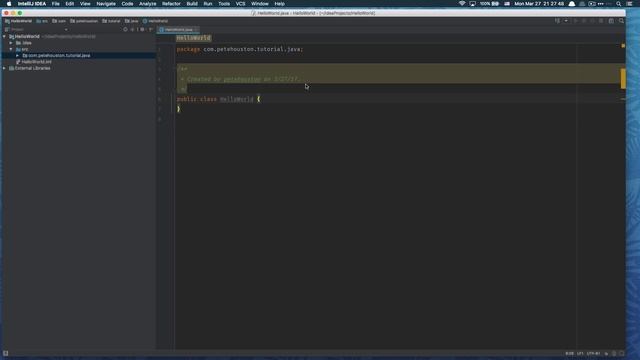Open the Apple menu

pos(9,4)
